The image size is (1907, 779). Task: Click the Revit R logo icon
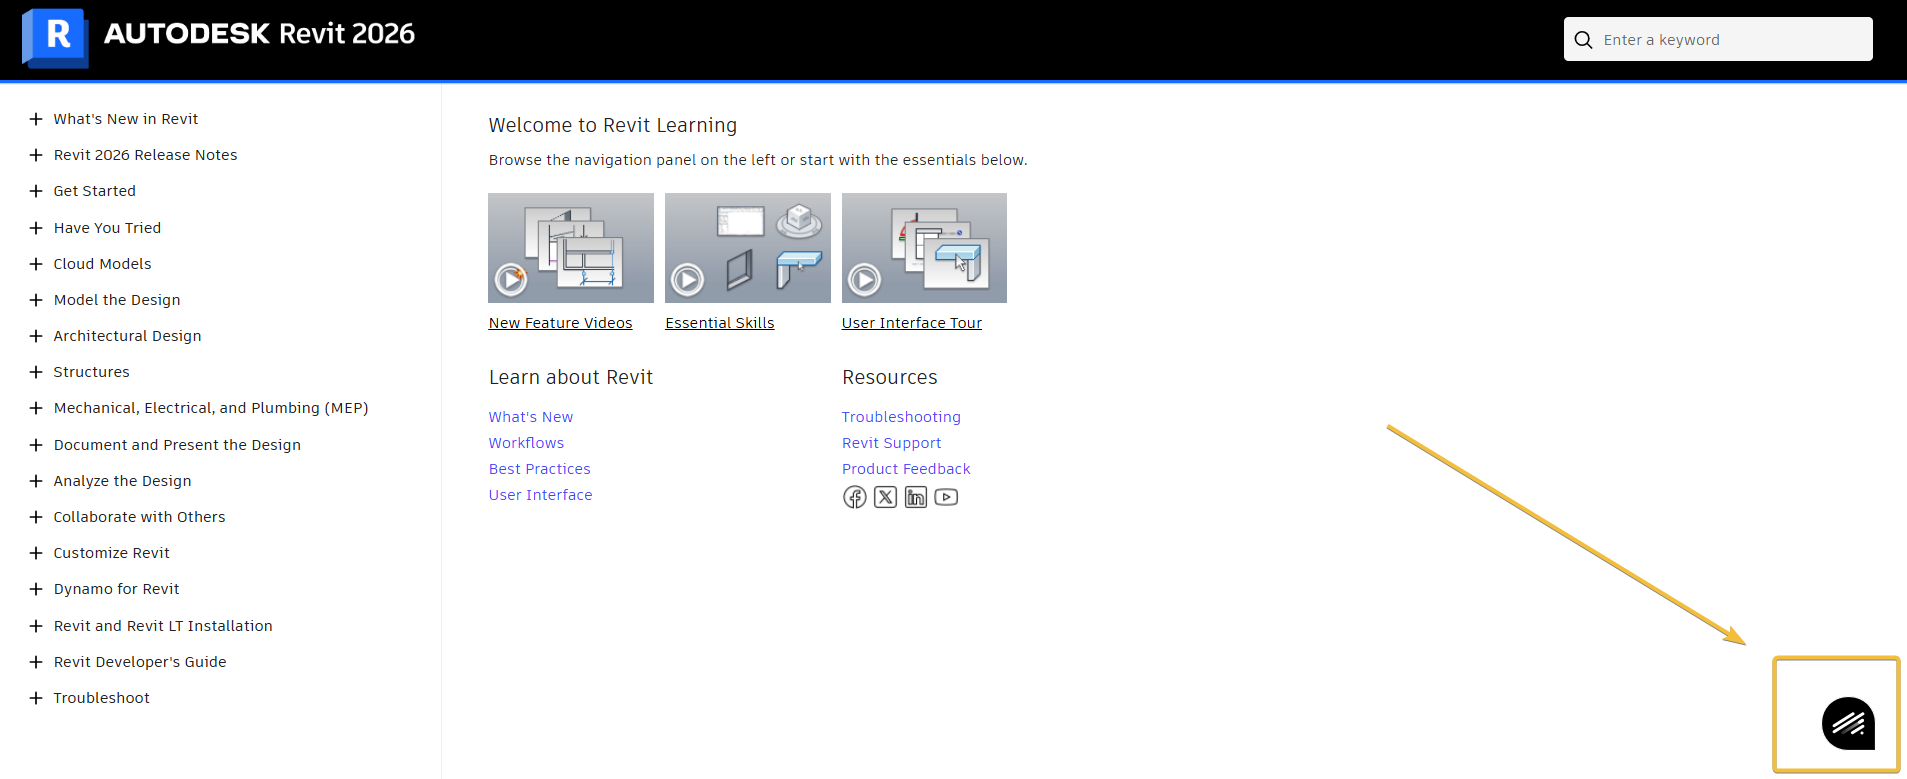click(x=55, y=38)
